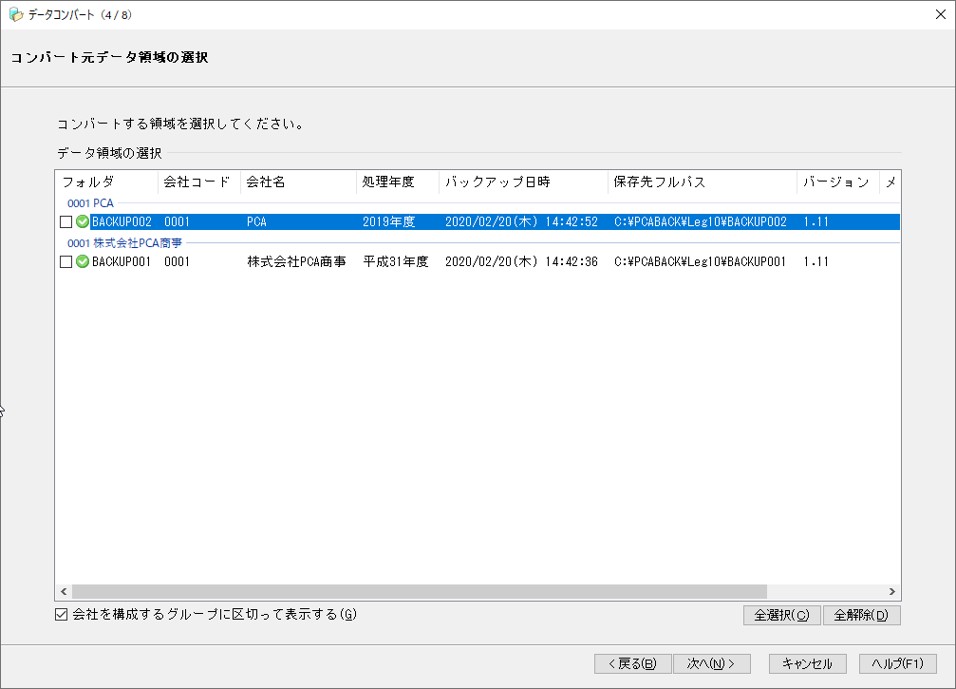
Task: Proceed with the 次へ button
Action: tap(711, 664)
